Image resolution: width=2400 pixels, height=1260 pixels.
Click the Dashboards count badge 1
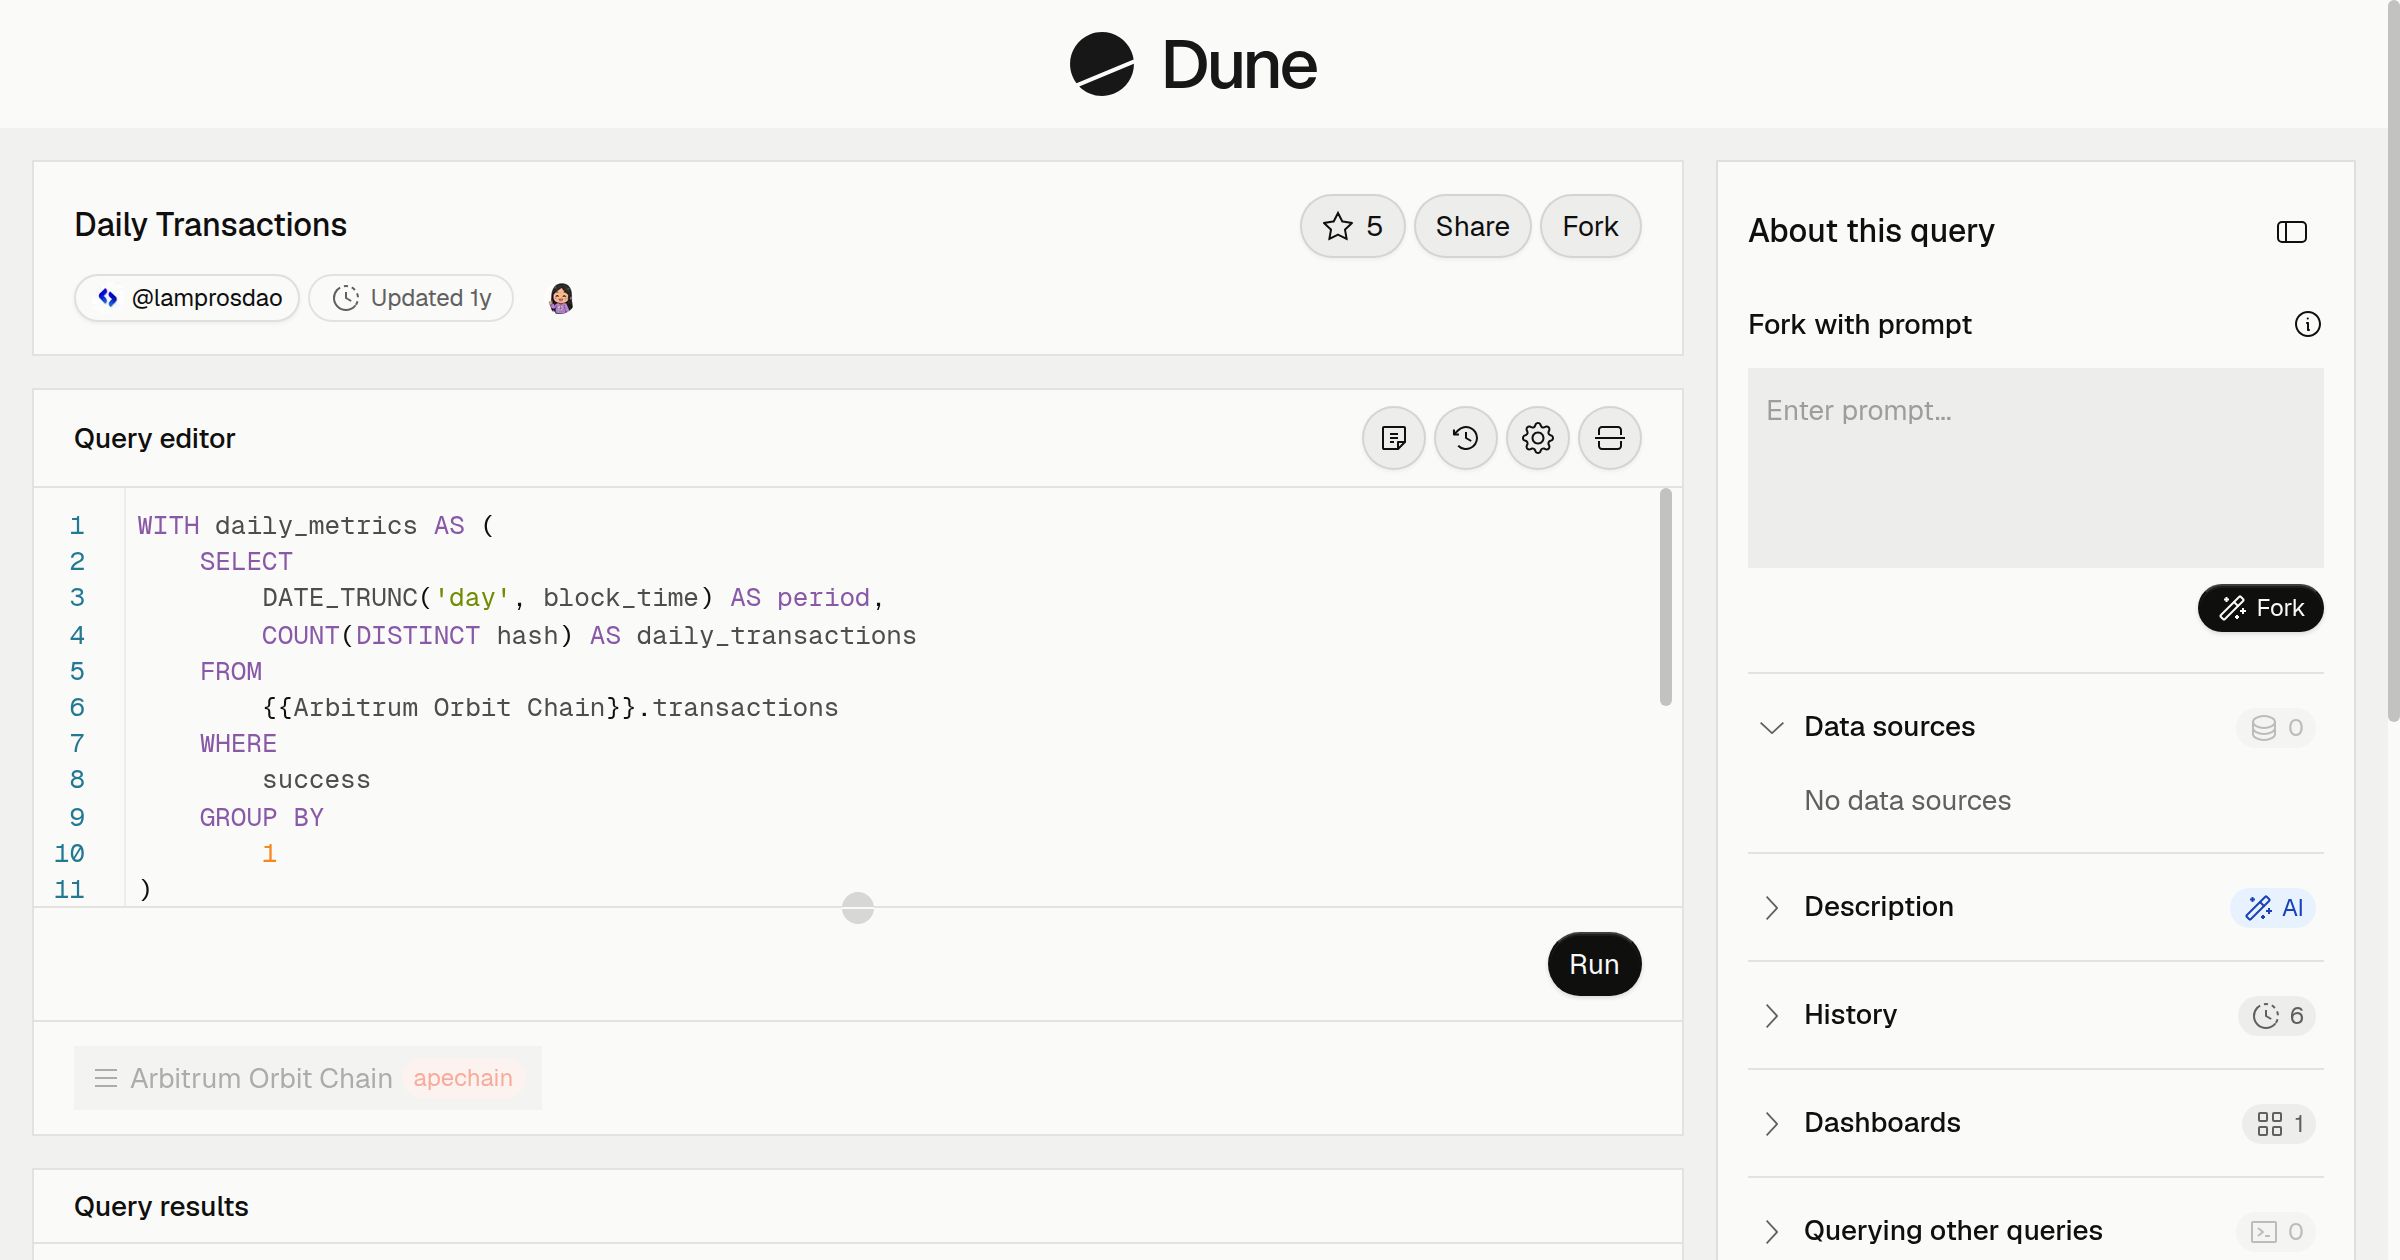click(2279, 1123)
